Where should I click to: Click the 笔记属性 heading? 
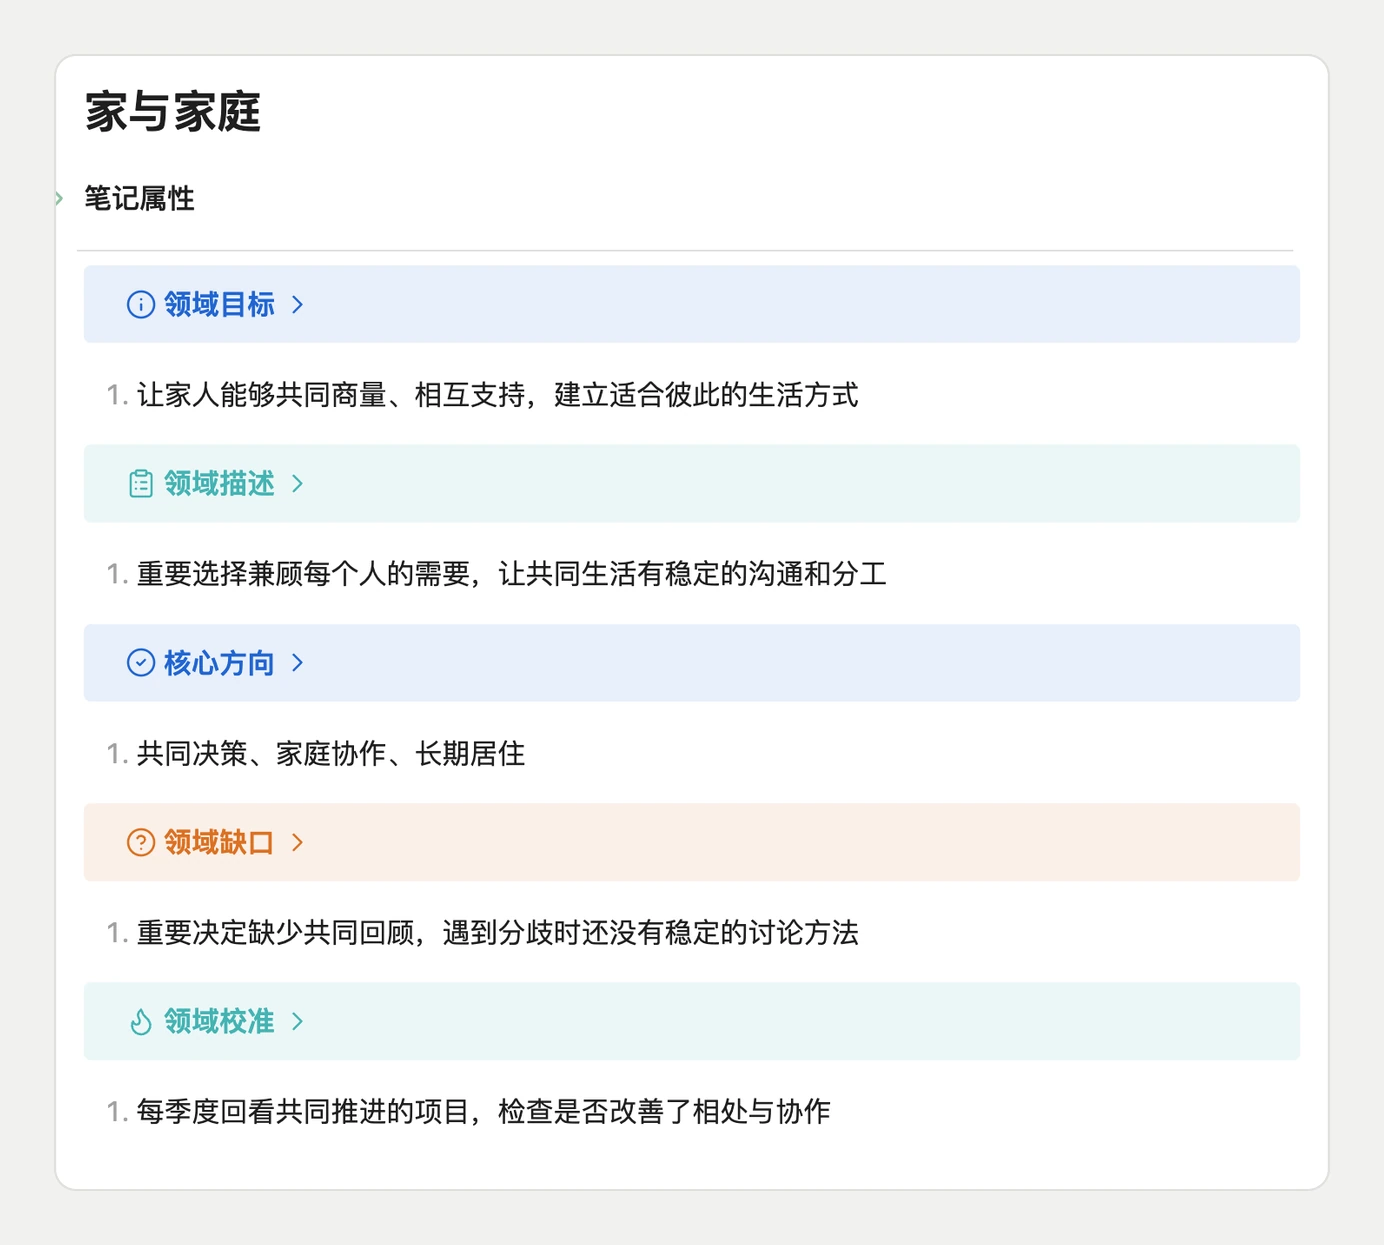[x=139, y=198]
